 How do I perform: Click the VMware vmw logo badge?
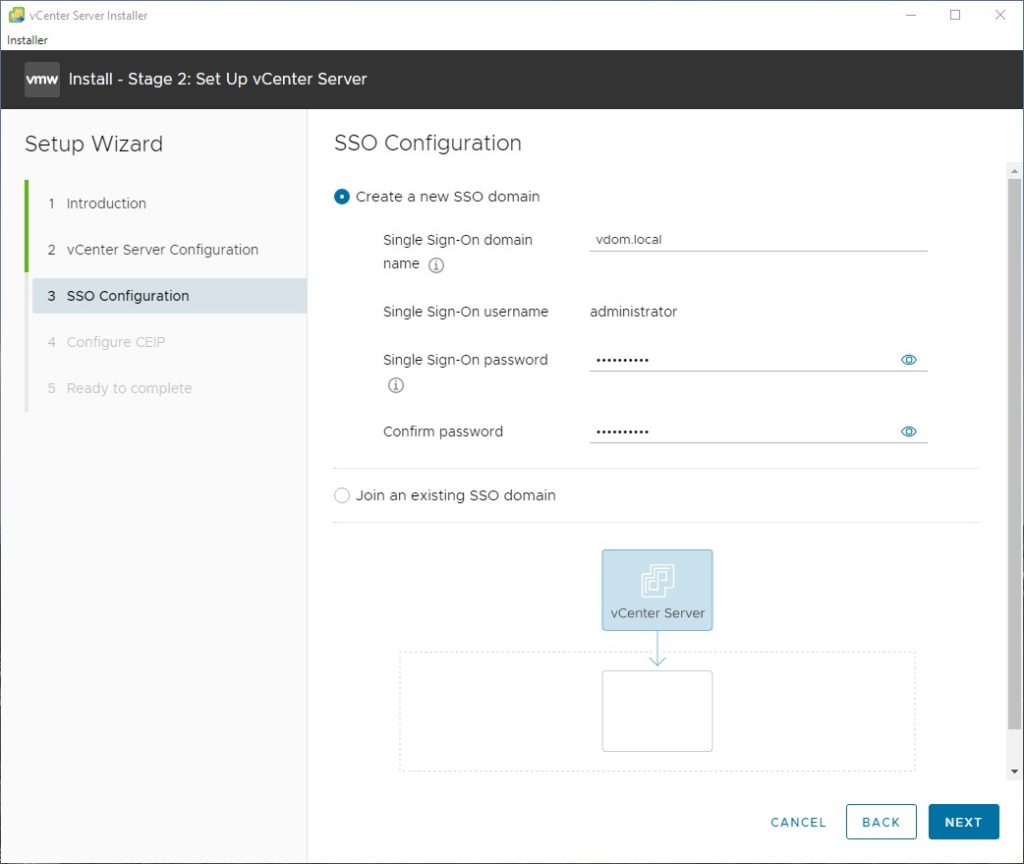click(42, 80)
